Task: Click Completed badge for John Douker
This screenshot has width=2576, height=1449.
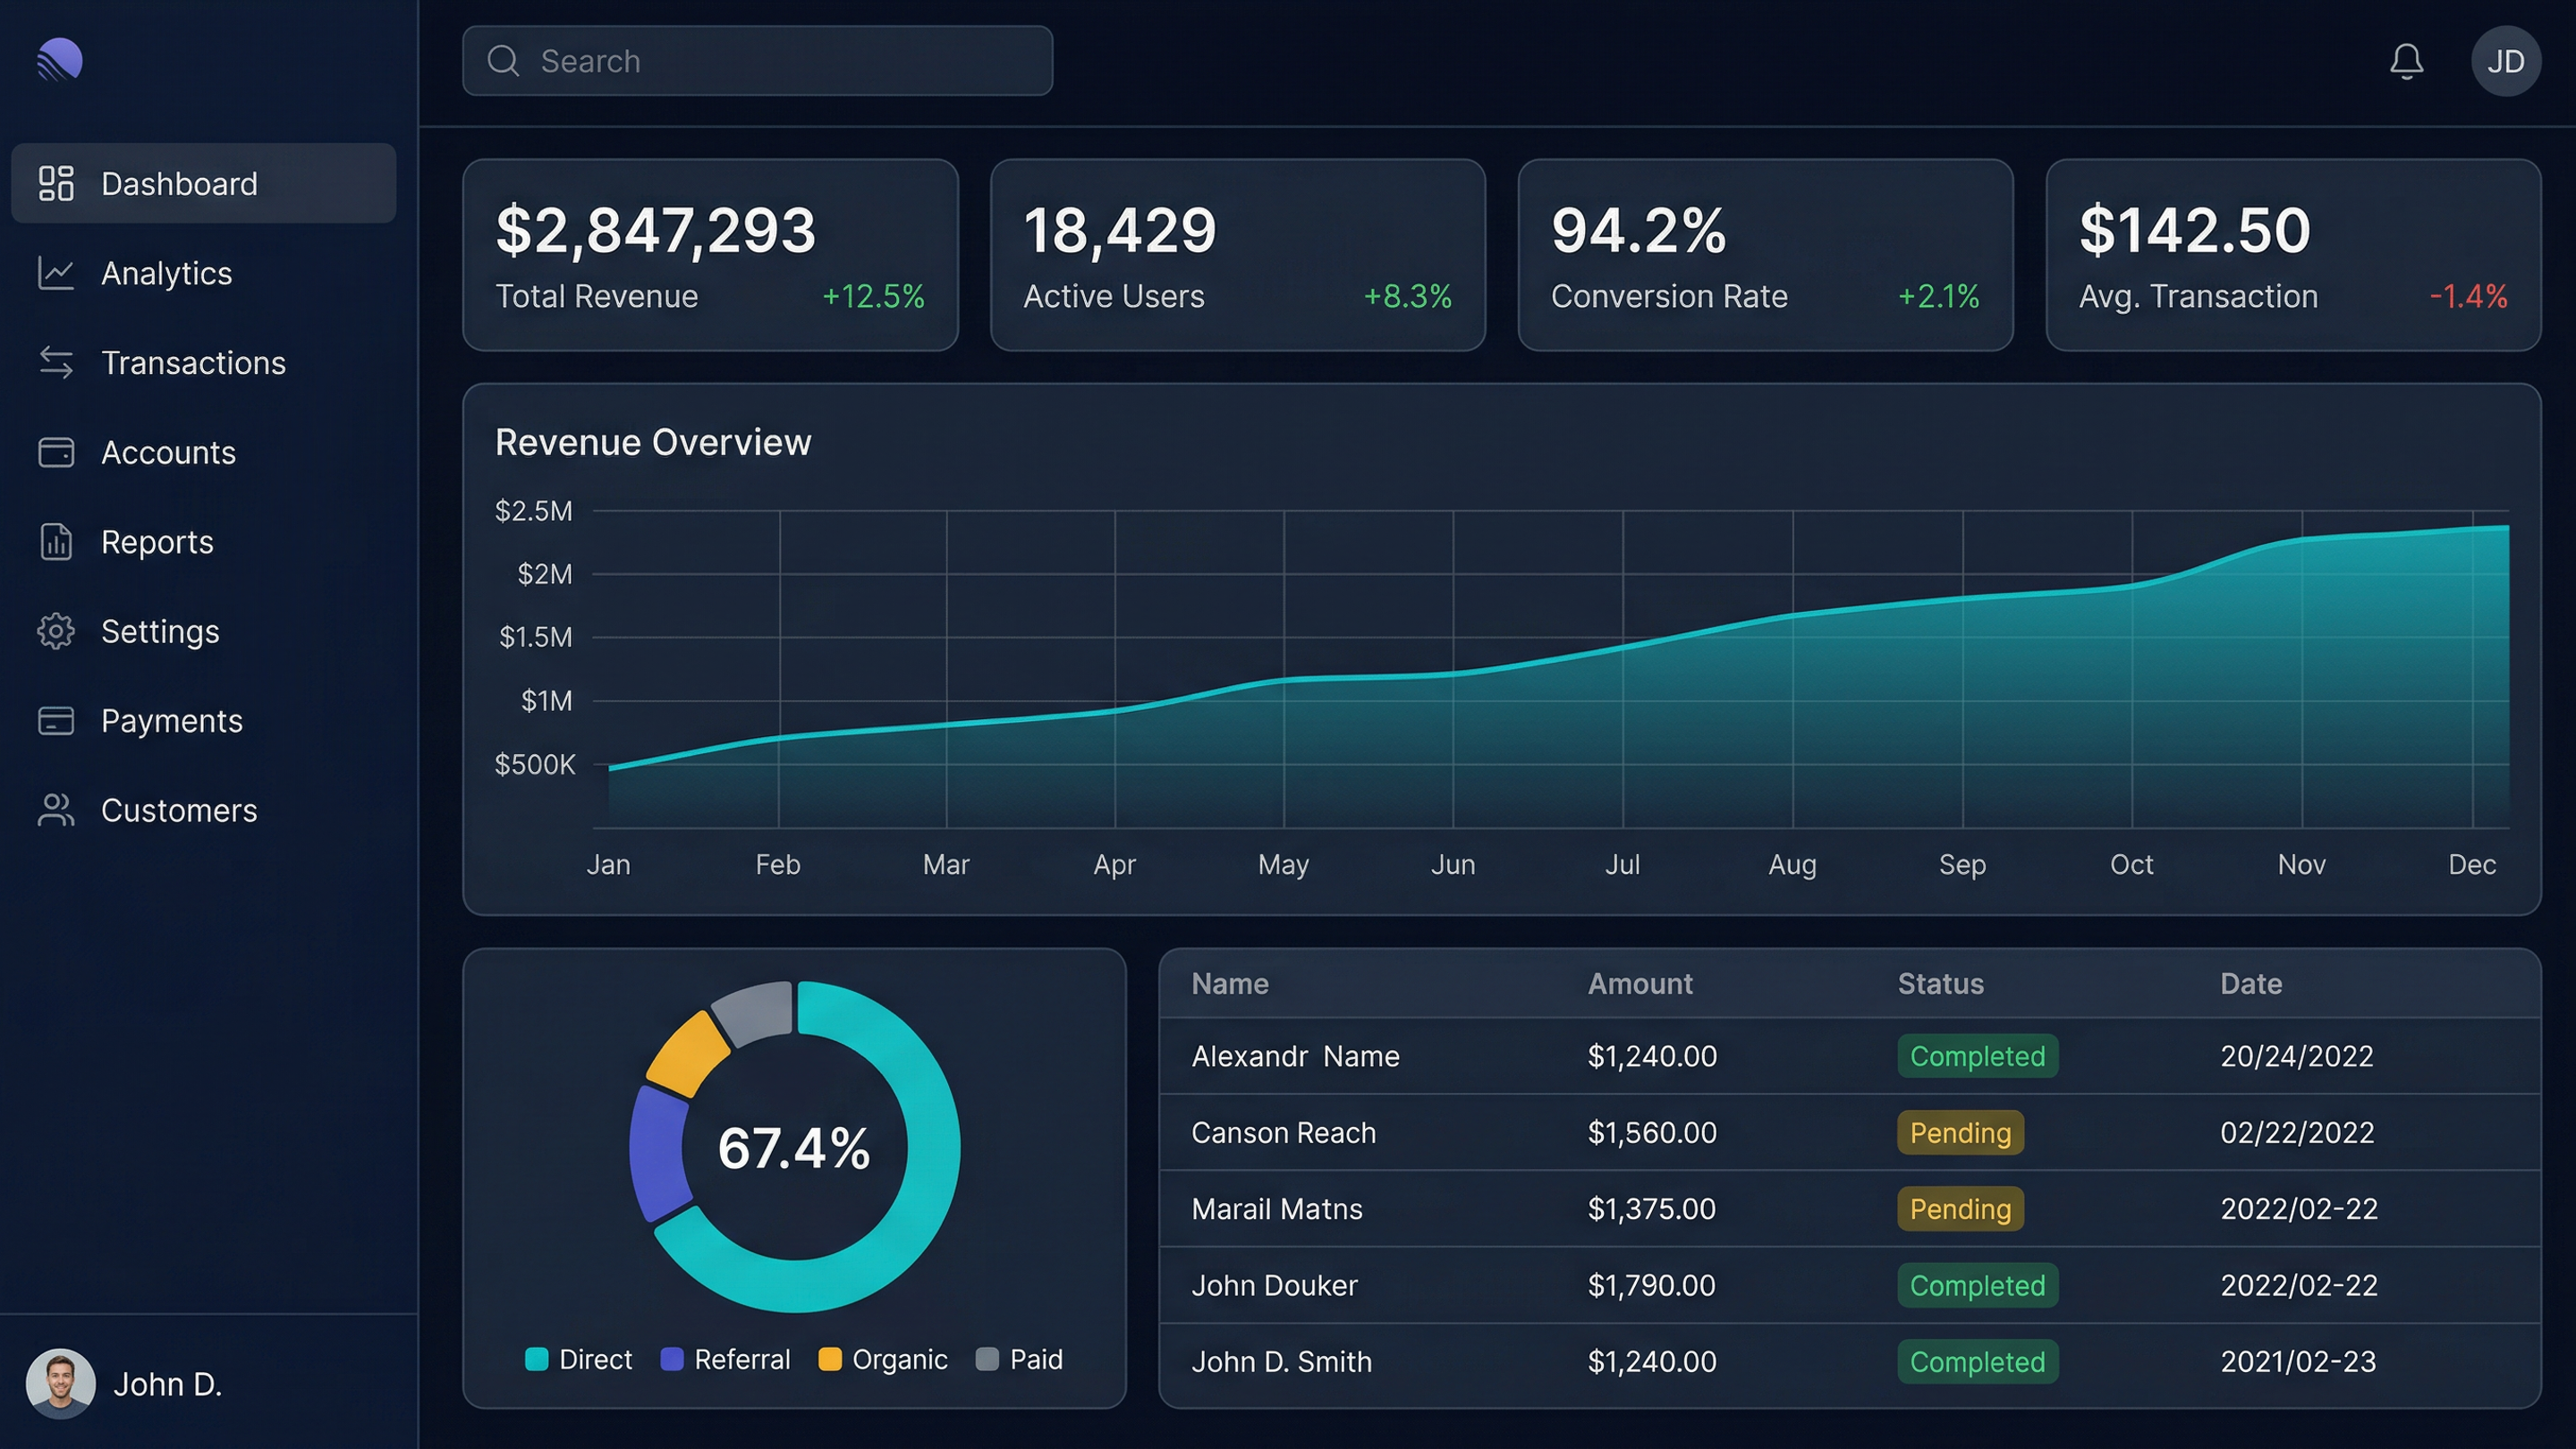Action: click(1977, 1285)
